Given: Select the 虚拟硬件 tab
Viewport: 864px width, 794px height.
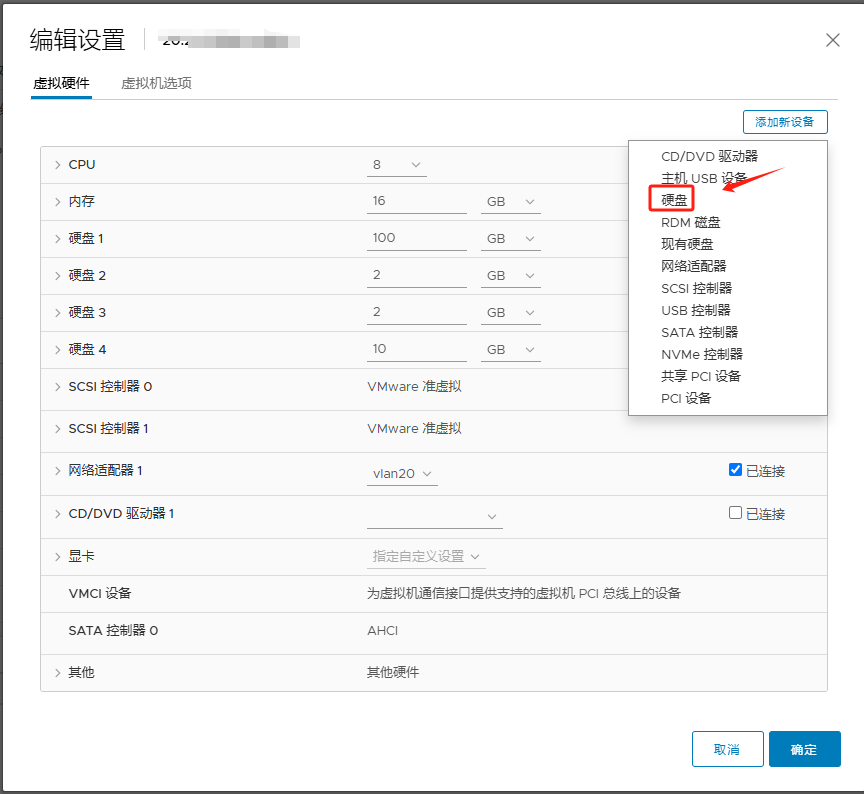Looking at the screenshot, I should click(x=61, y=83).
